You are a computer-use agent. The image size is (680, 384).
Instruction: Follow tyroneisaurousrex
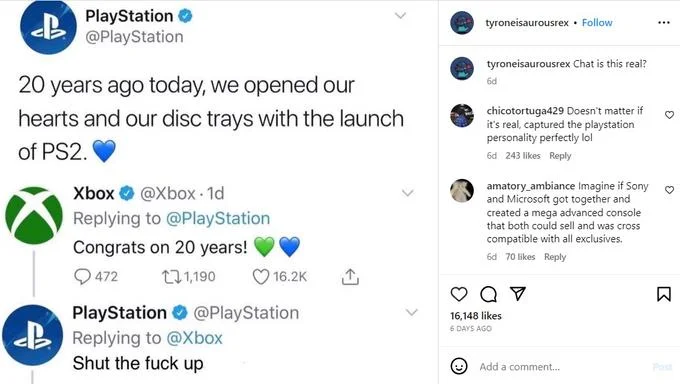point(597,23)
